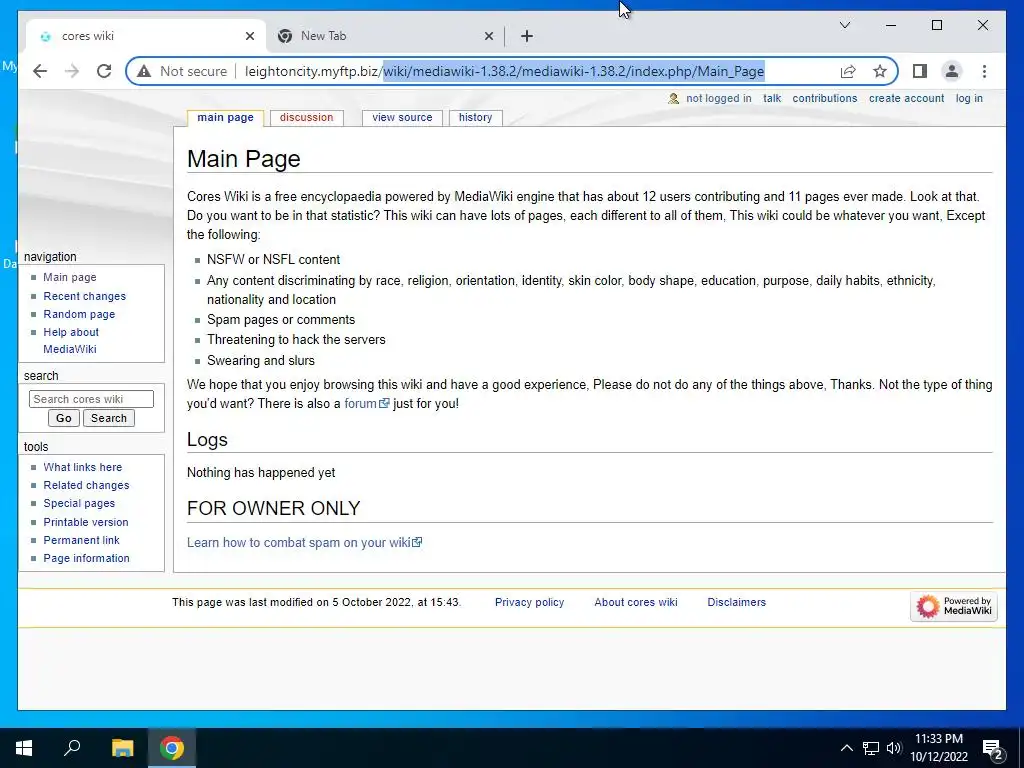Open the Printable version

point(86,522)
